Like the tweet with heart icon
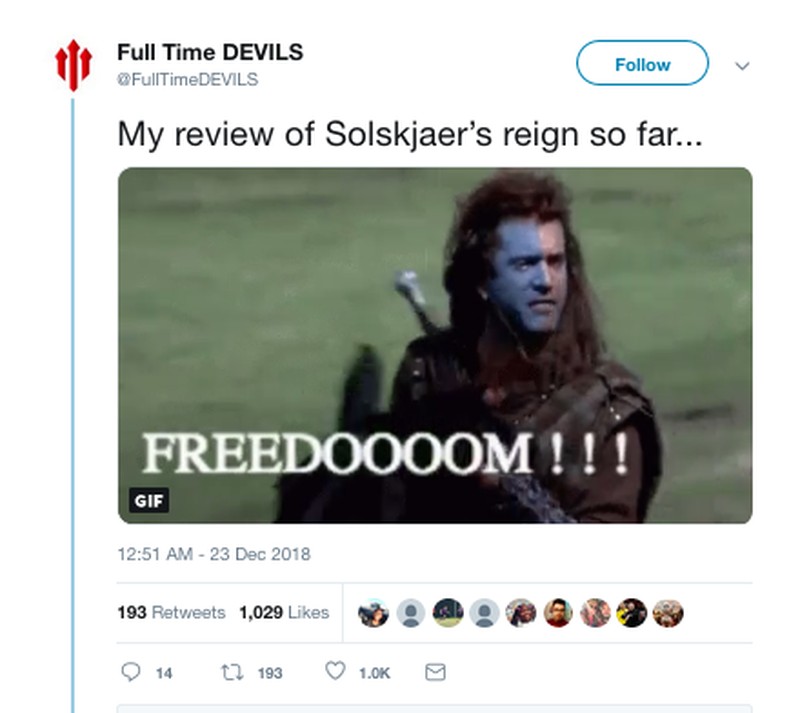 (335, 671)
